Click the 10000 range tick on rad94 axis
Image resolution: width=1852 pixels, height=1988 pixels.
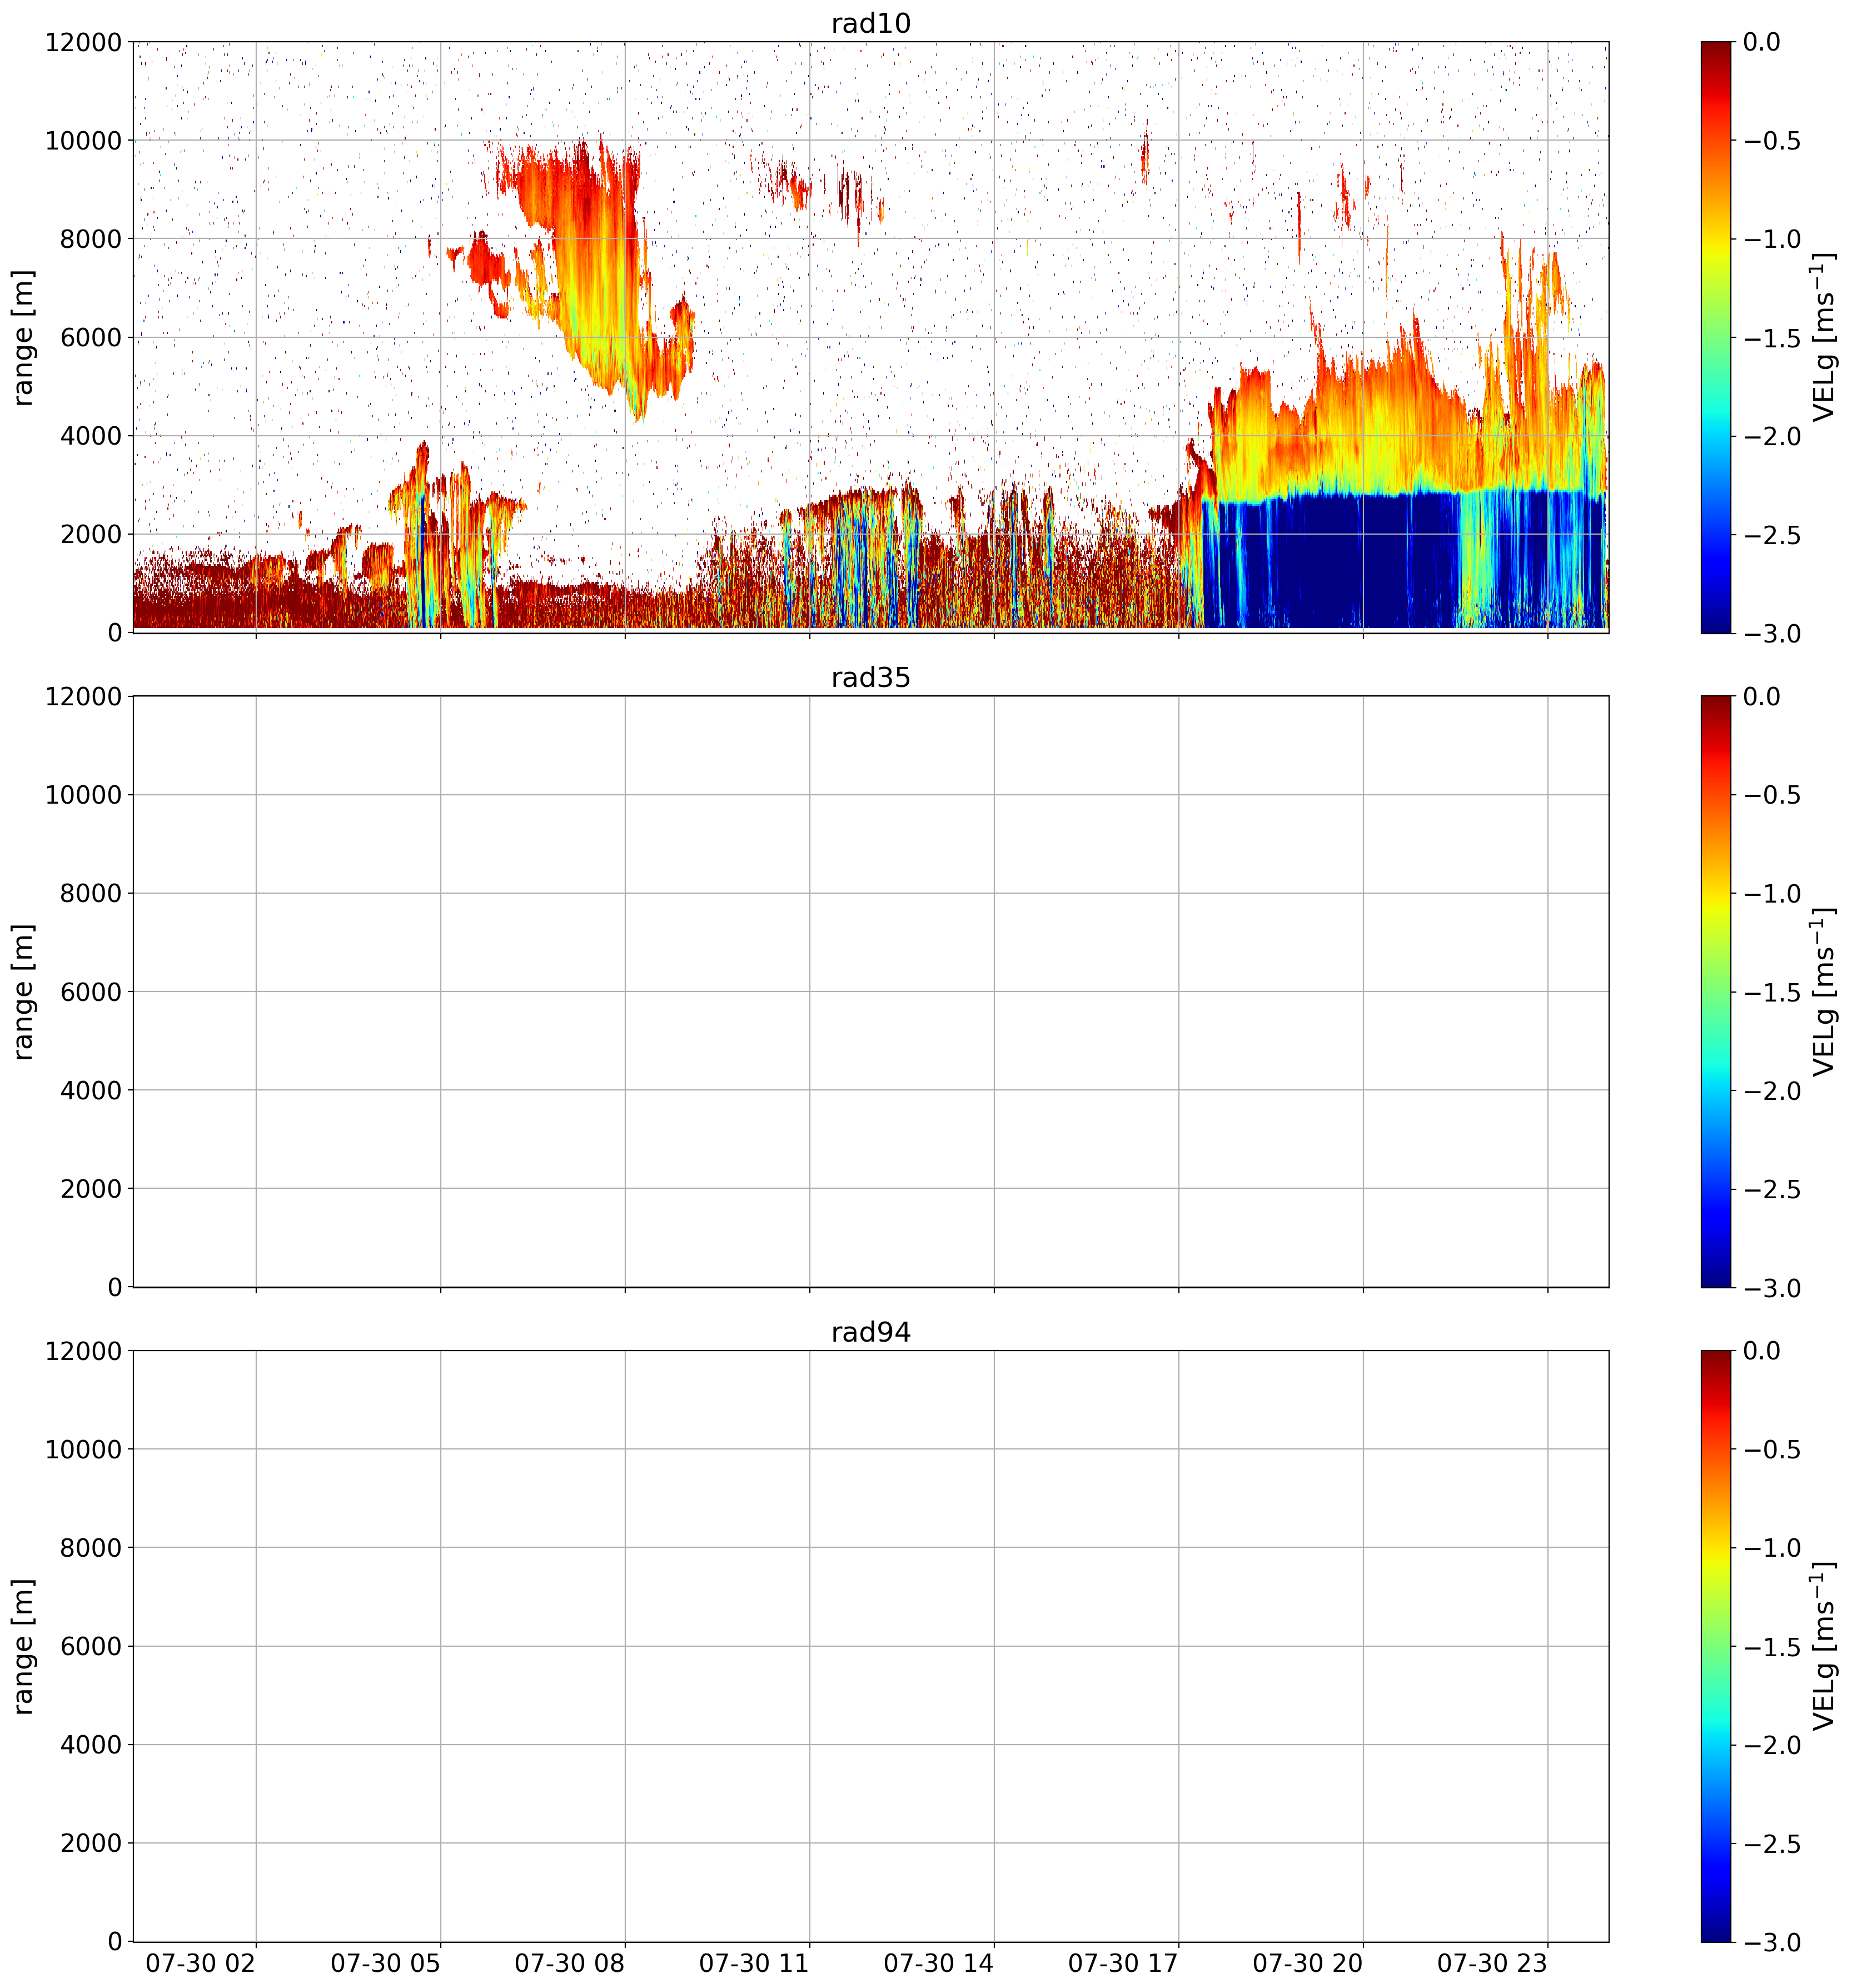pos(83,1450)
